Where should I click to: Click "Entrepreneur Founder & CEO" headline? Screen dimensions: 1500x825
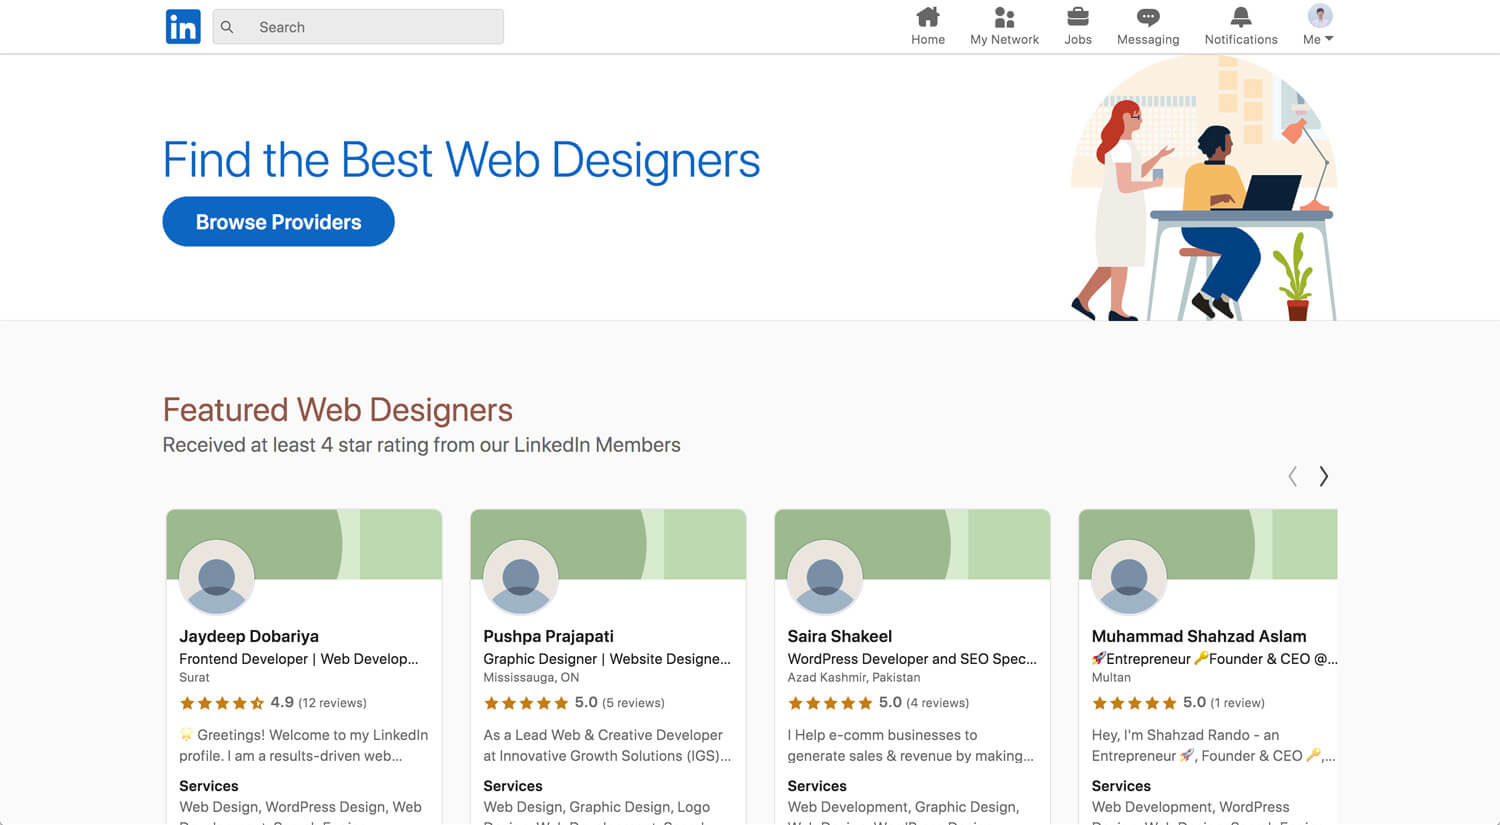(x=1214, y=659)
